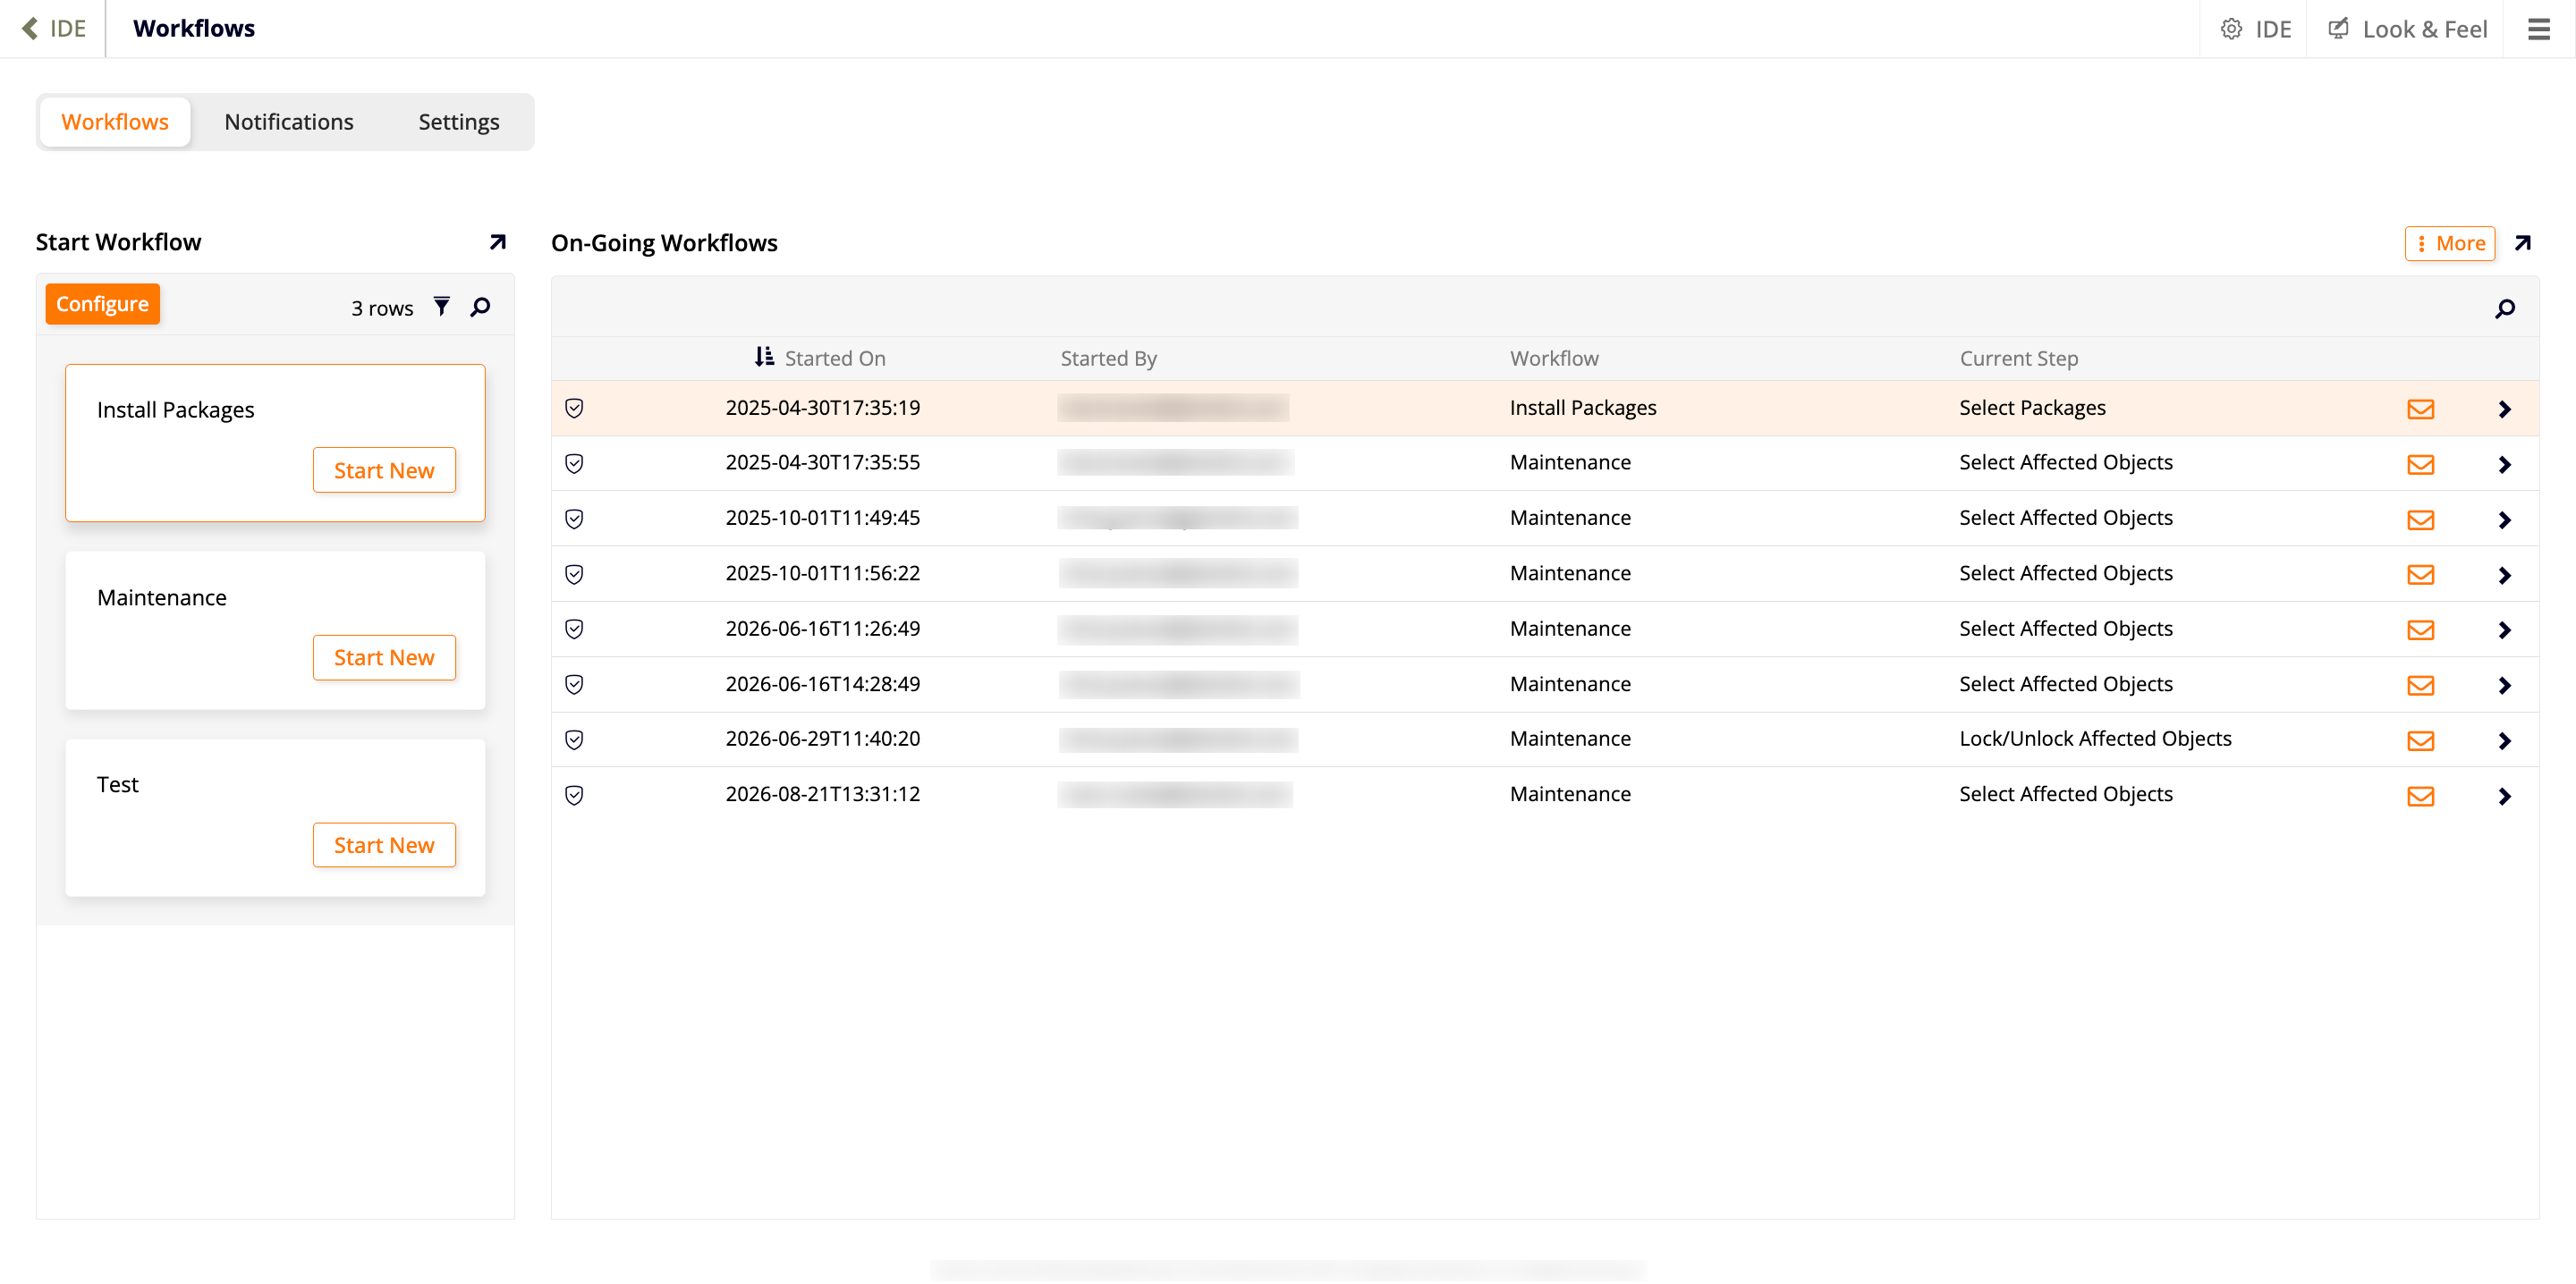The image size is (2576, 1284).
Task: Click the Lock/Unlock Affected Objects step
Action: (2095, 739)
